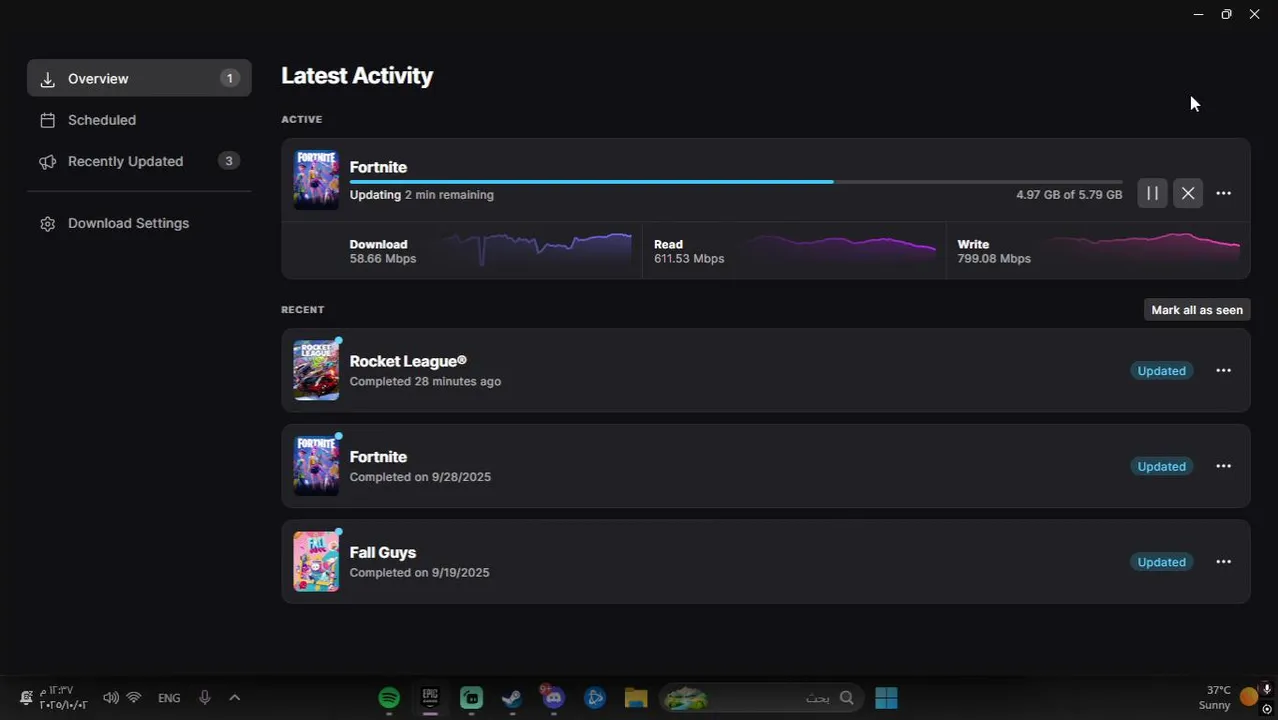Viewport: 1278px width, 720px height.
Task: Click Epic Games Launcher taskbar icon
Action: [x=430, y=698]
